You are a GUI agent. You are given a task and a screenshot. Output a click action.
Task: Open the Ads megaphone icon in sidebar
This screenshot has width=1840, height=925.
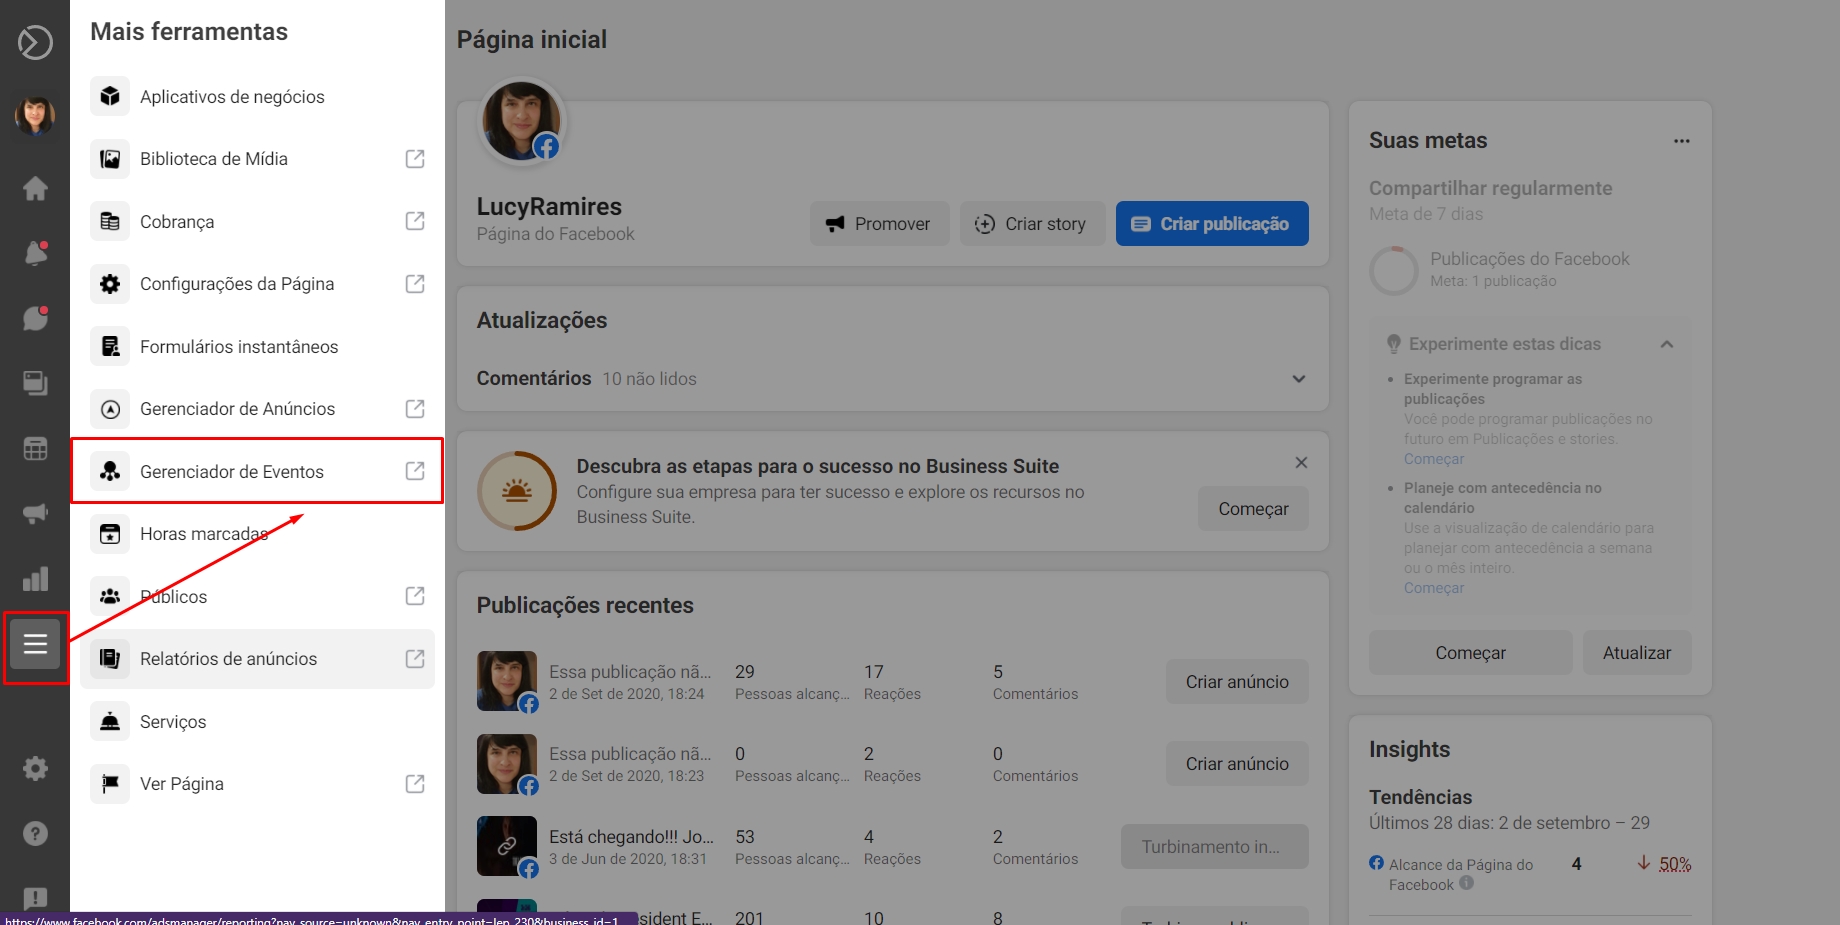(x=35, y=514)
